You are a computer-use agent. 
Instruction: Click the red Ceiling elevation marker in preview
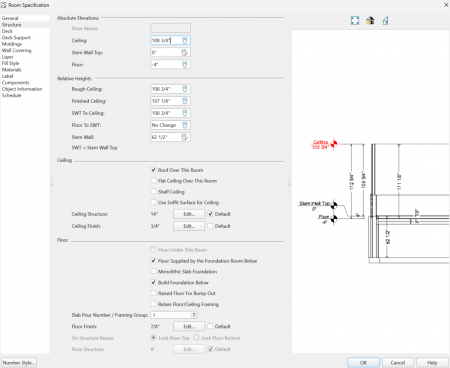click(x=334, y=144)
